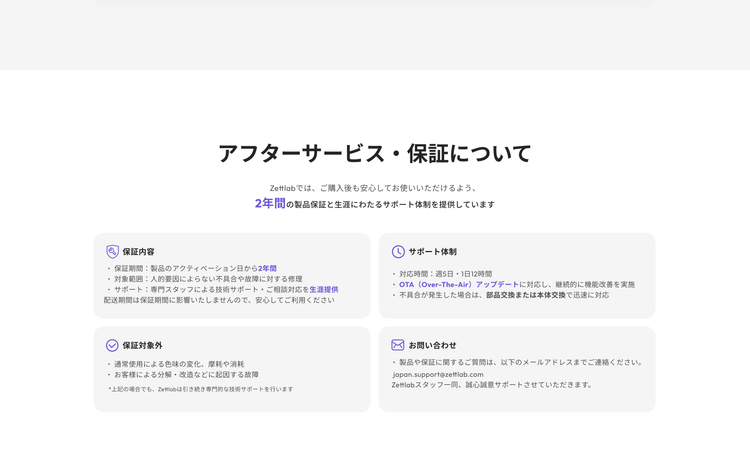Click the 通常使用による色味の変化 bullet item
This screenshot has width=750, height=457.
click(179, 364)
